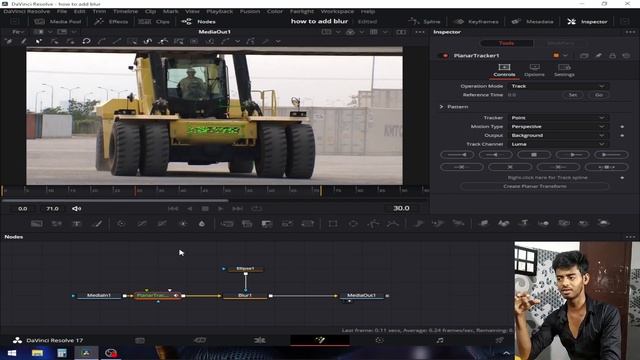Open the Workspace menu

[337, 11]
